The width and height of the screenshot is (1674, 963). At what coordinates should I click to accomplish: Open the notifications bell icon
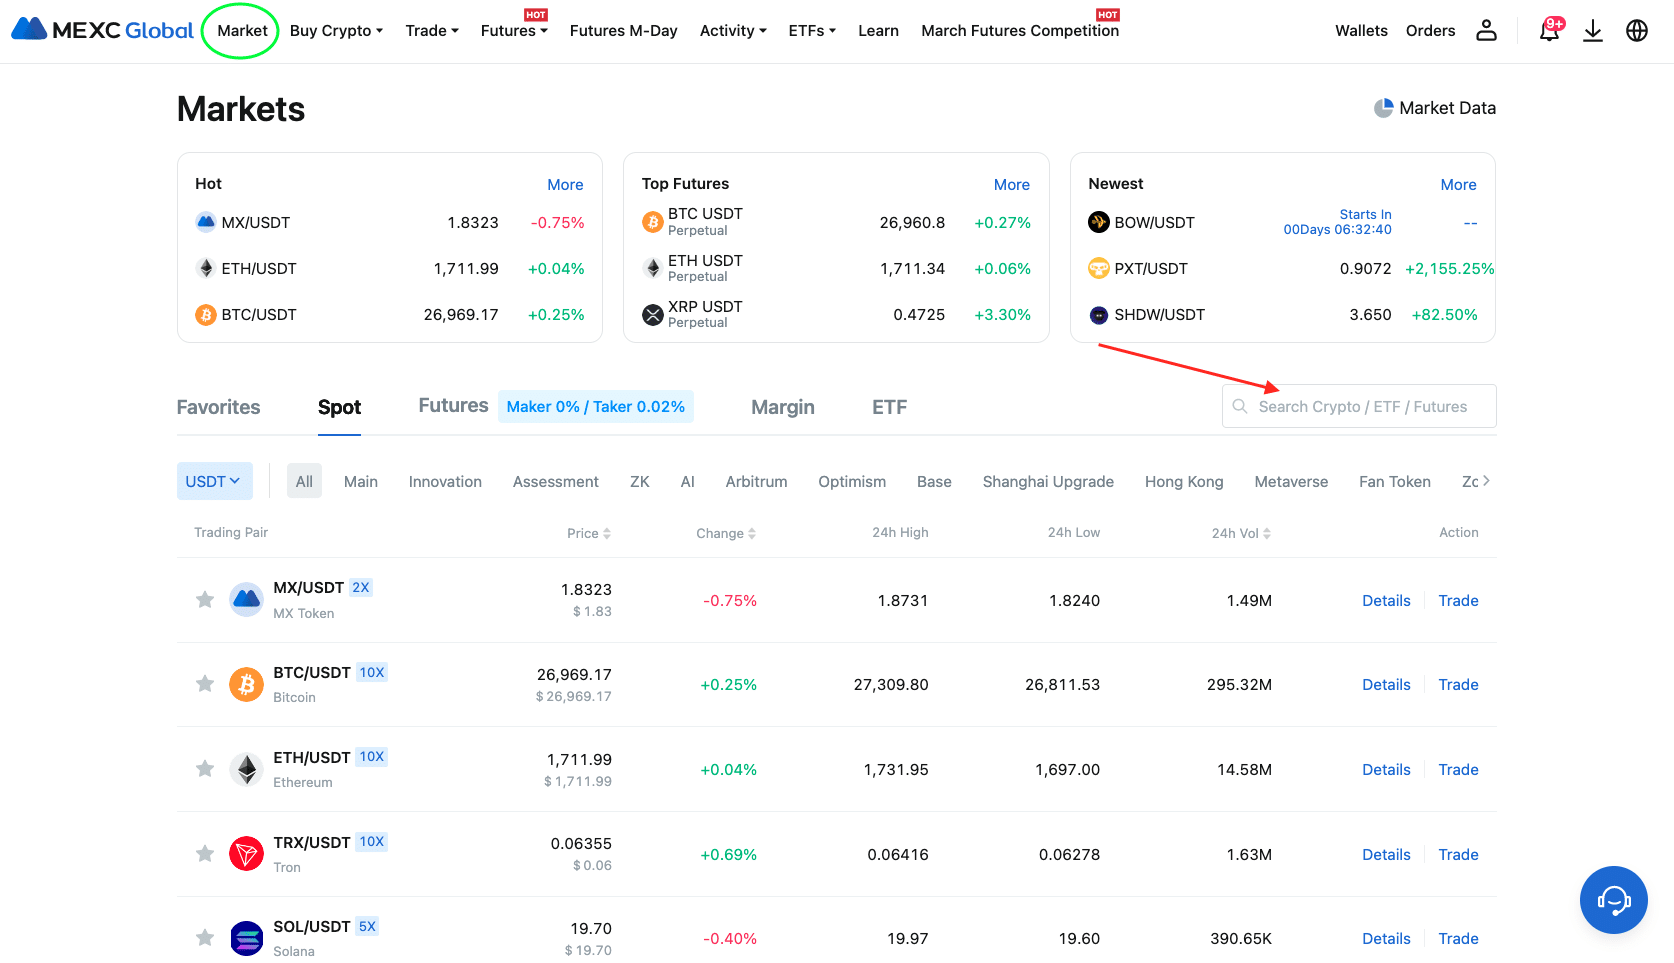[1549, 30]
